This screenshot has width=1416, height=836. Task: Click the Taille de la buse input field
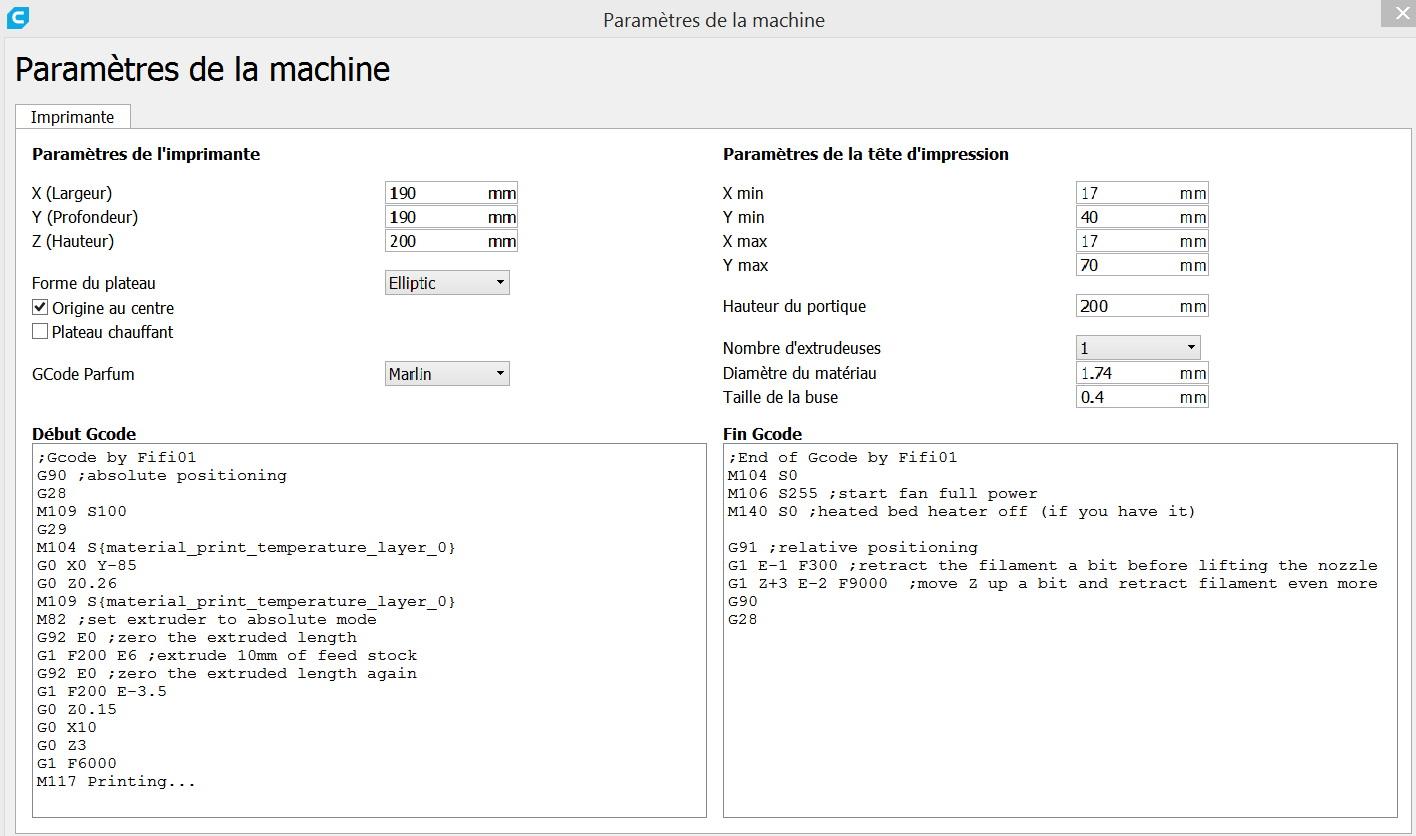click(1142, 397)
